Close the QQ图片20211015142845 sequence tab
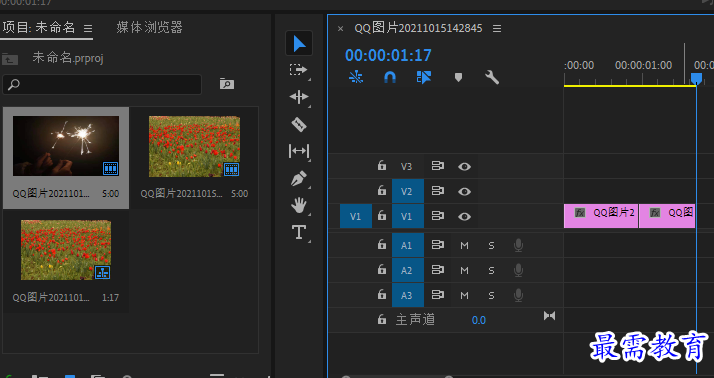This screenshot has height=378, width=714. pos(340,29)
